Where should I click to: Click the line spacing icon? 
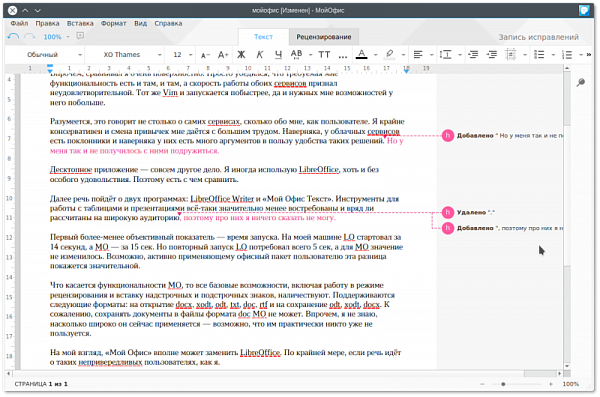pos(445,55)
